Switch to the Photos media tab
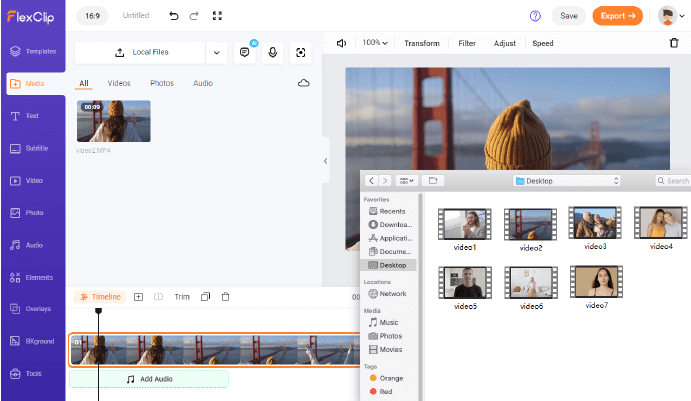 point(162,83)
